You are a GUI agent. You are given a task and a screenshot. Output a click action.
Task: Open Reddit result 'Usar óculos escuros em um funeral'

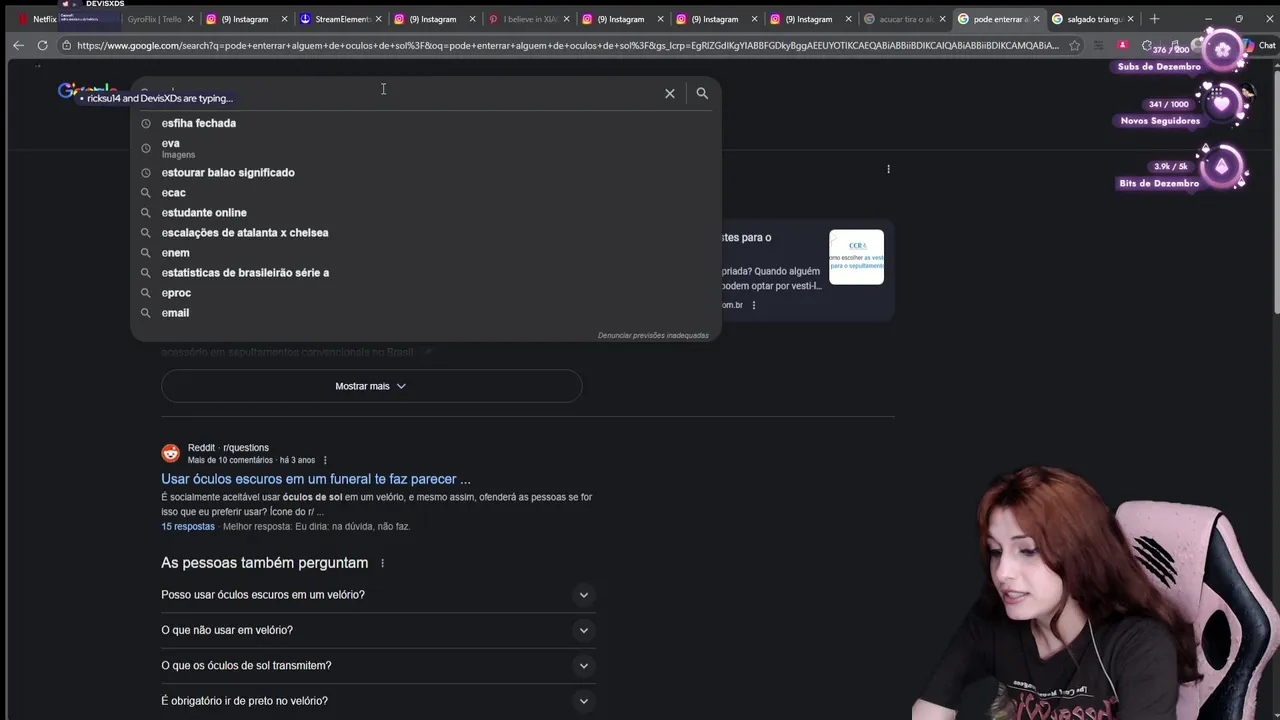316,479
